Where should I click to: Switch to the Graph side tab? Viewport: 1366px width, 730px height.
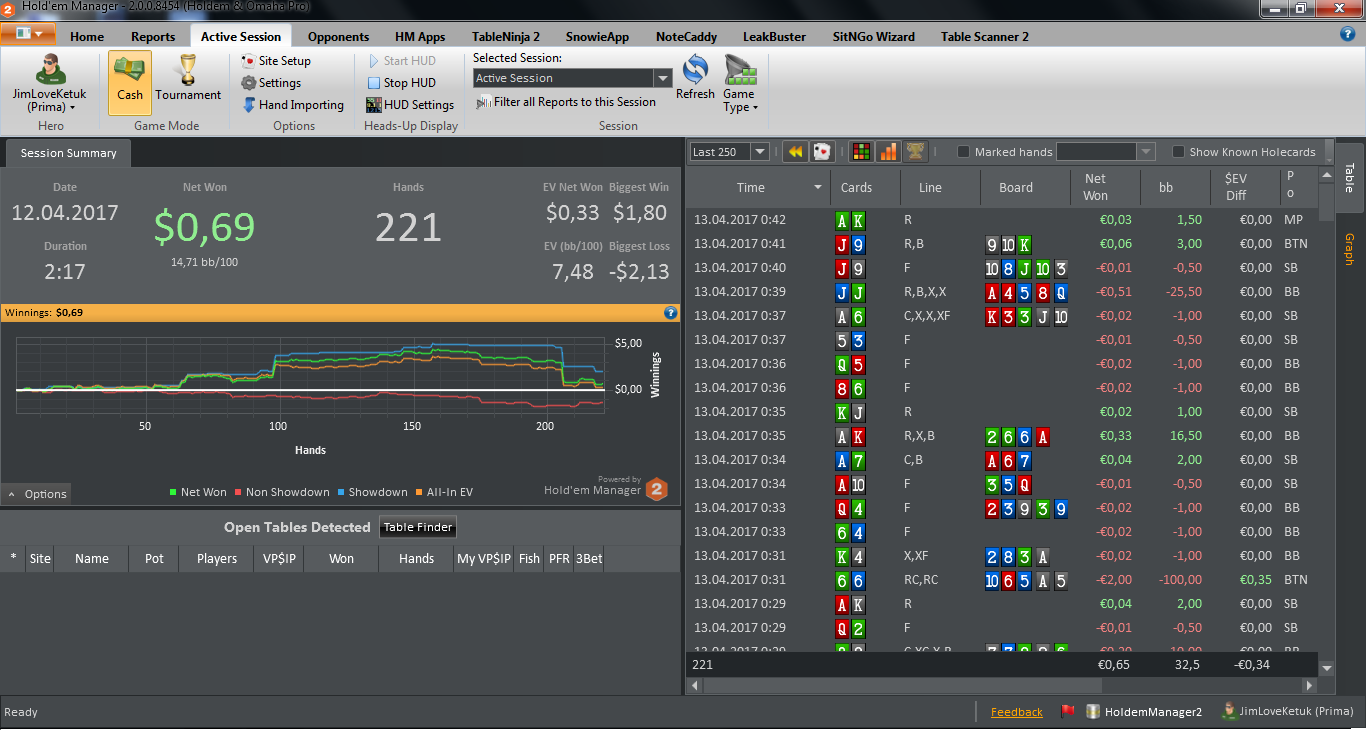tap(1349, 249)
